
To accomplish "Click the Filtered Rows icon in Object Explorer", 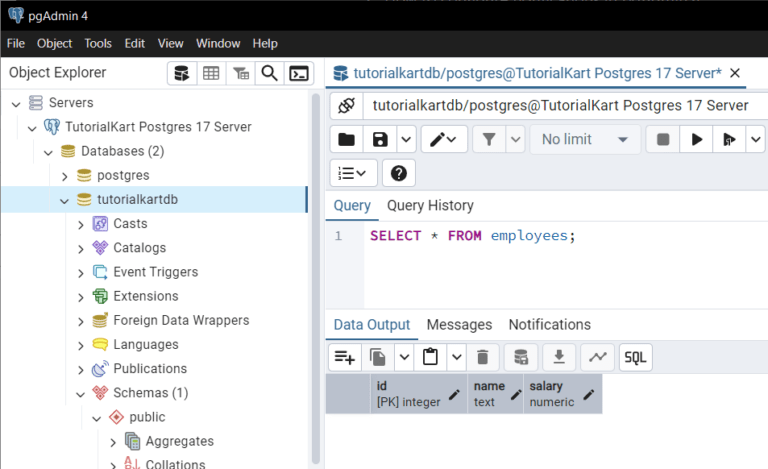I will (x=240, y=73).
